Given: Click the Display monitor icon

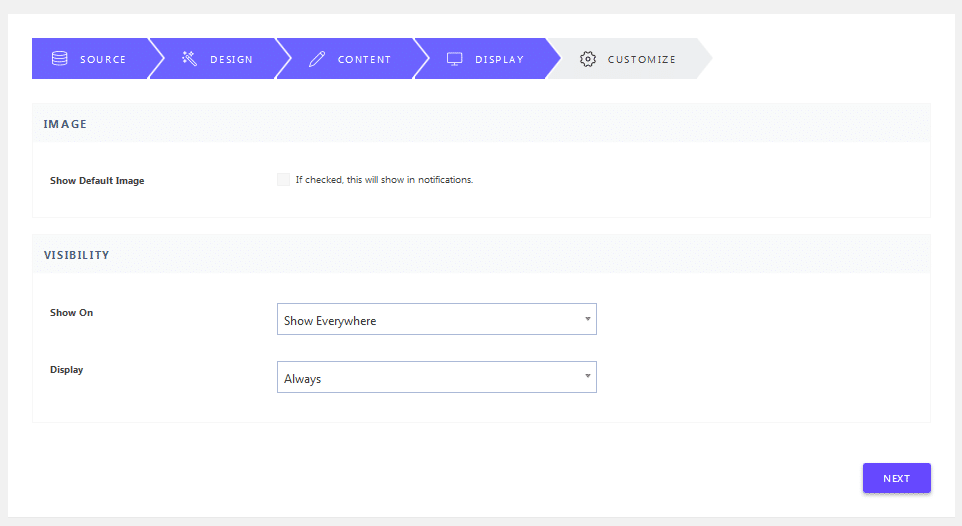Looking at the screenshot, I should 455,59.
